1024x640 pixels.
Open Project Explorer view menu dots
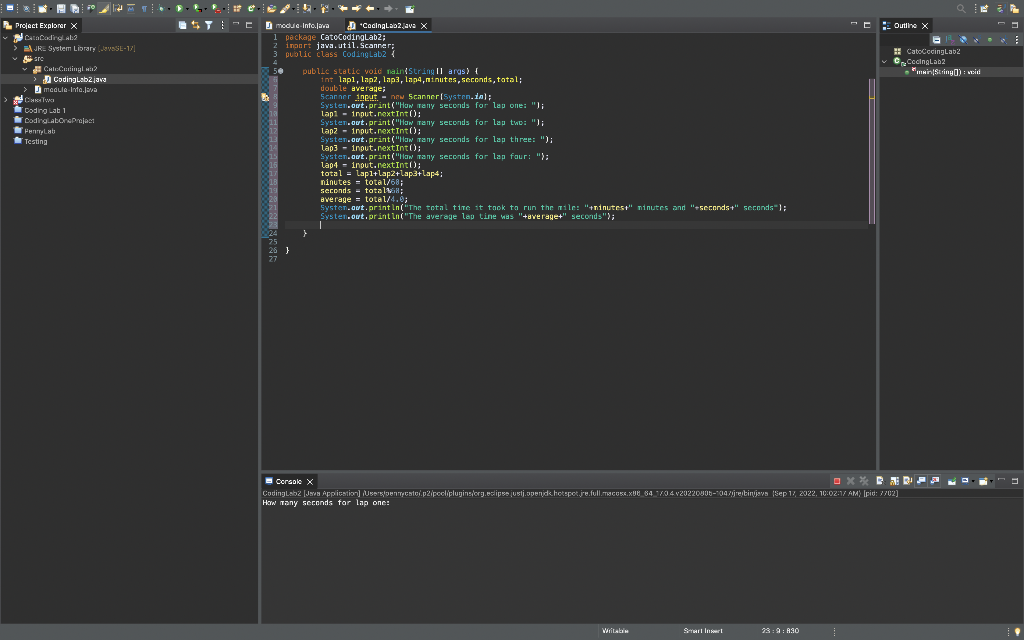tap(222, 25)
